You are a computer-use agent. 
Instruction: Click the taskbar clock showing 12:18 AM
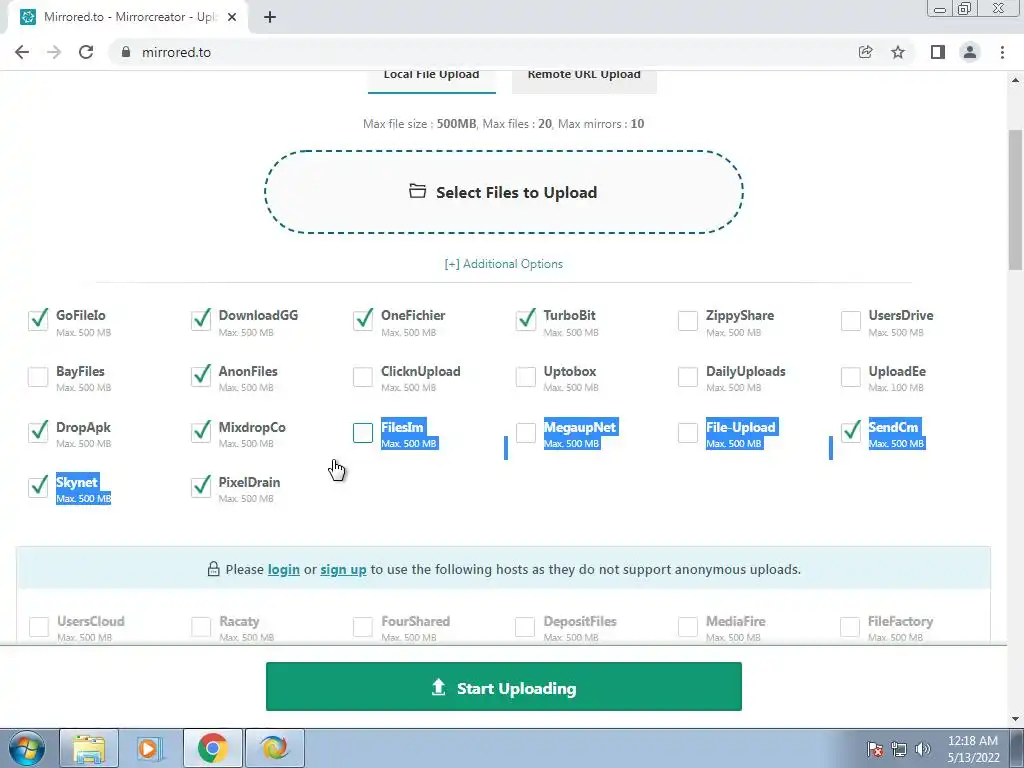click(x=973, y=749)
